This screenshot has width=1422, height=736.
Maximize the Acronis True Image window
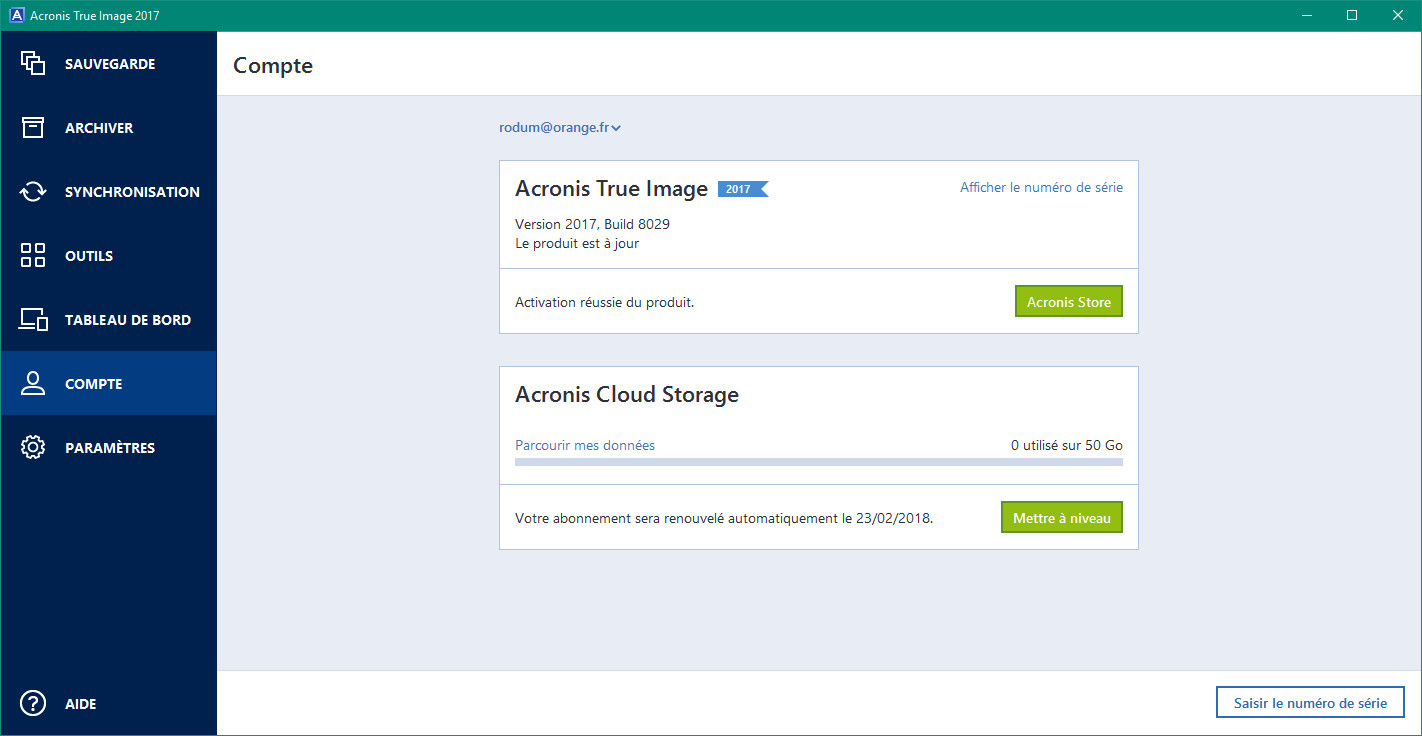(1352, 15)
